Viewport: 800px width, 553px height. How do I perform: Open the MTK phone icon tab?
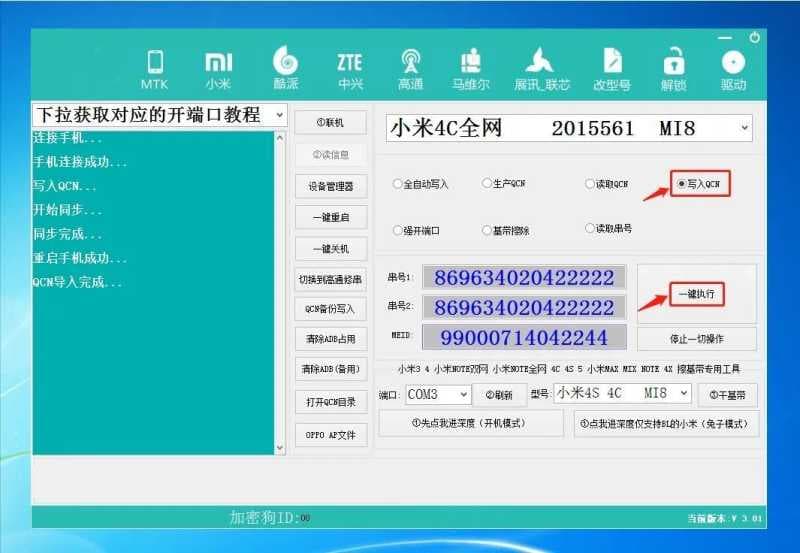coord(155,69)
